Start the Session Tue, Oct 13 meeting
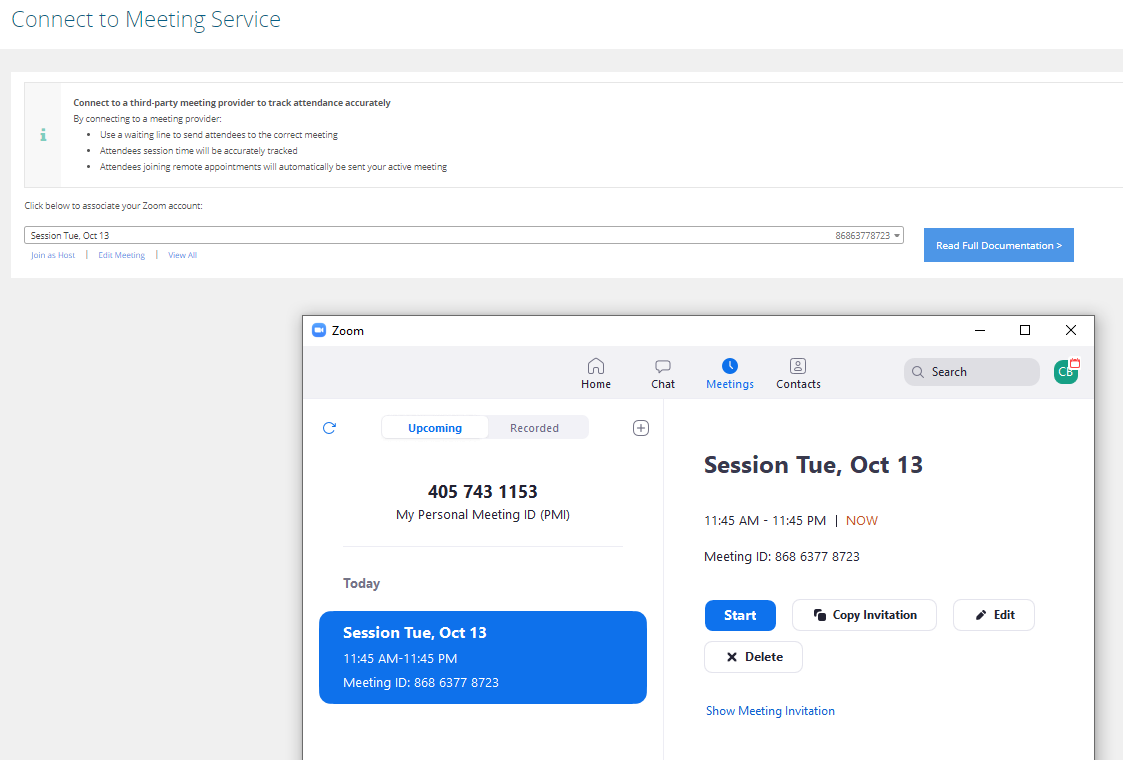 click(x=740, y=615)
